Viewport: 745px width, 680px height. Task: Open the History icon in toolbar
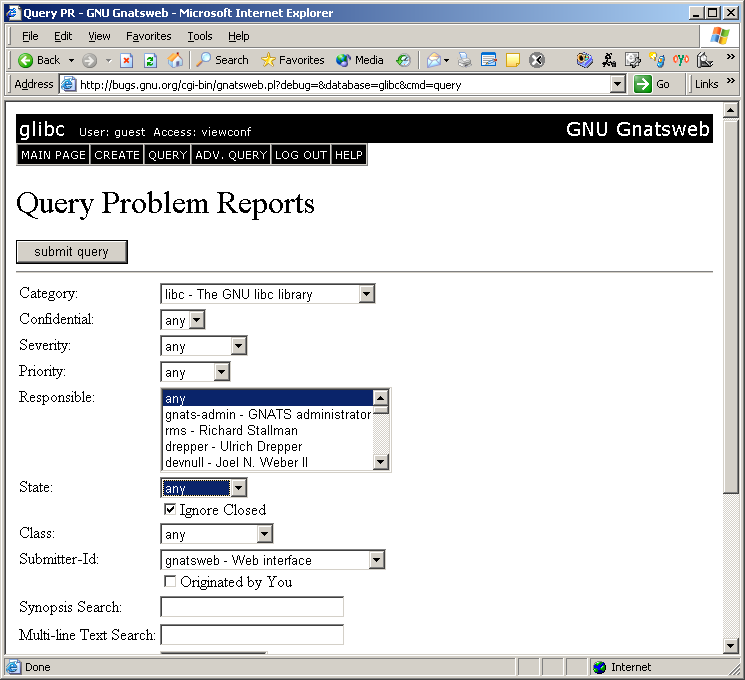[x=403, y=60]
